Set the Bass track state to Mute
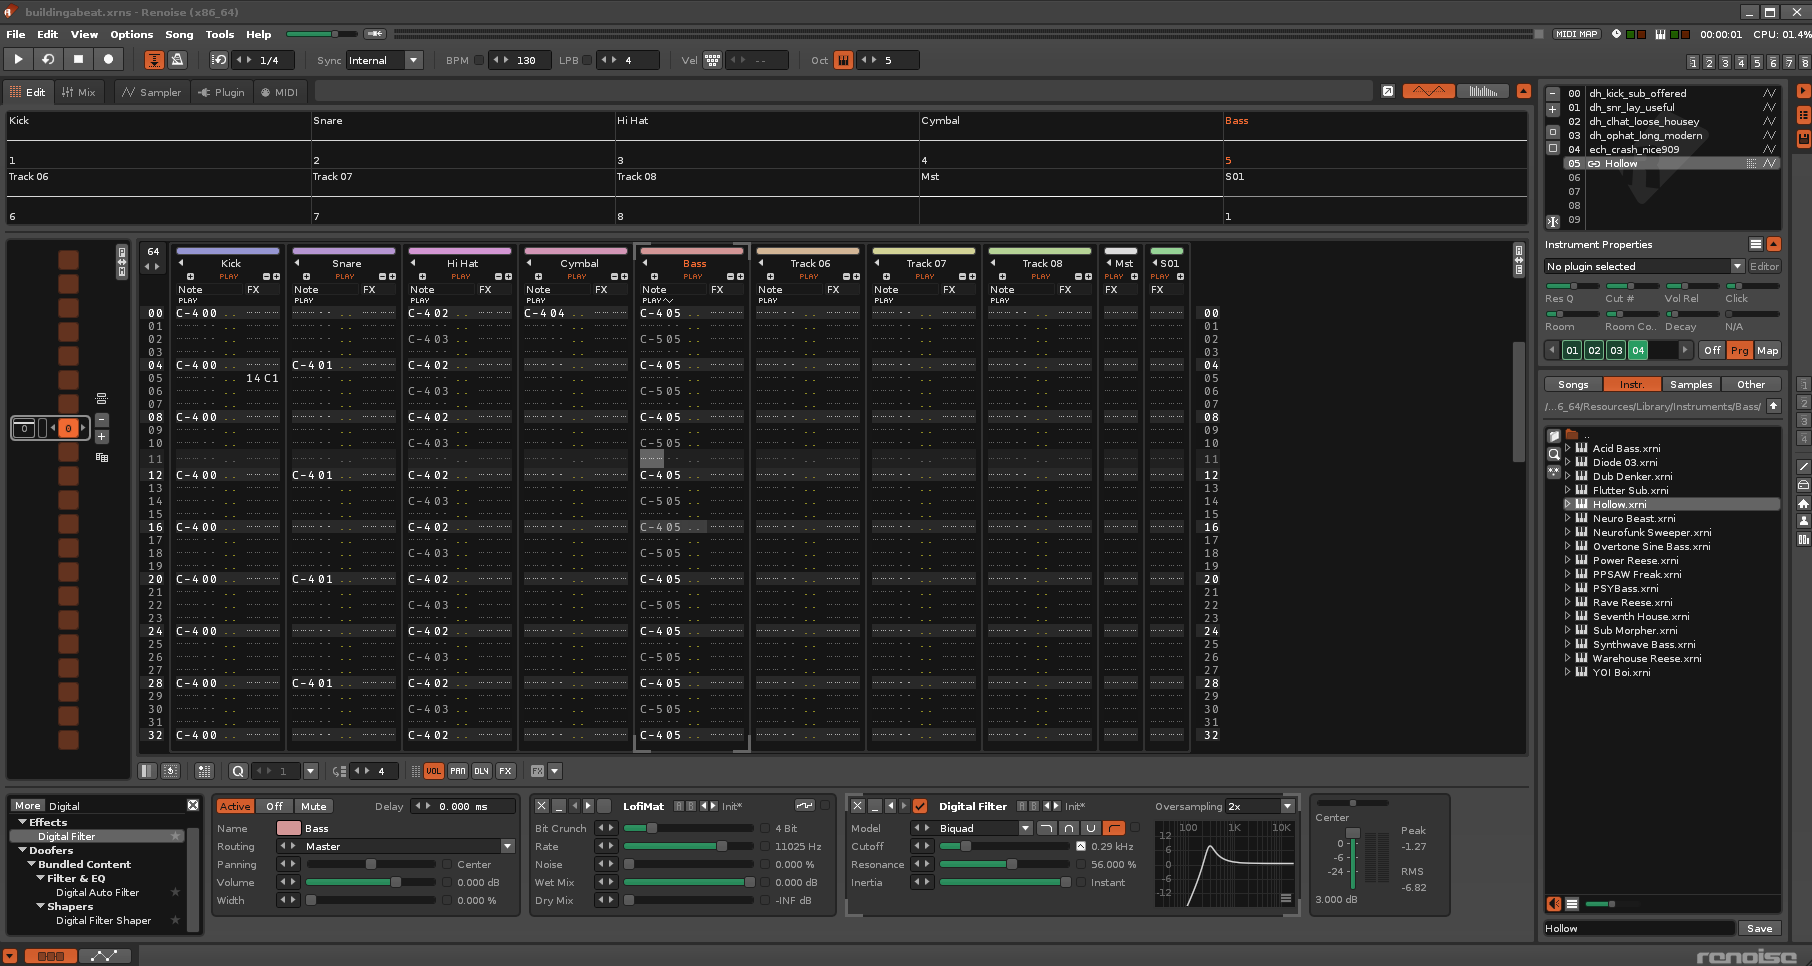The height and width of the screenshot is (966, 1812). pyautogui.click(x=313, y=806)
